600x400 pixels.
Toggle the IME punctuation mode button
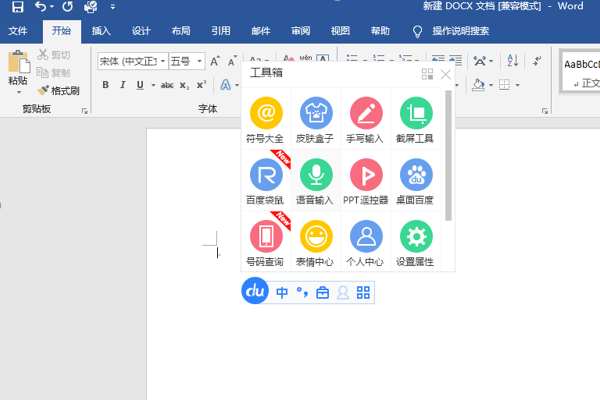point(302,293)
